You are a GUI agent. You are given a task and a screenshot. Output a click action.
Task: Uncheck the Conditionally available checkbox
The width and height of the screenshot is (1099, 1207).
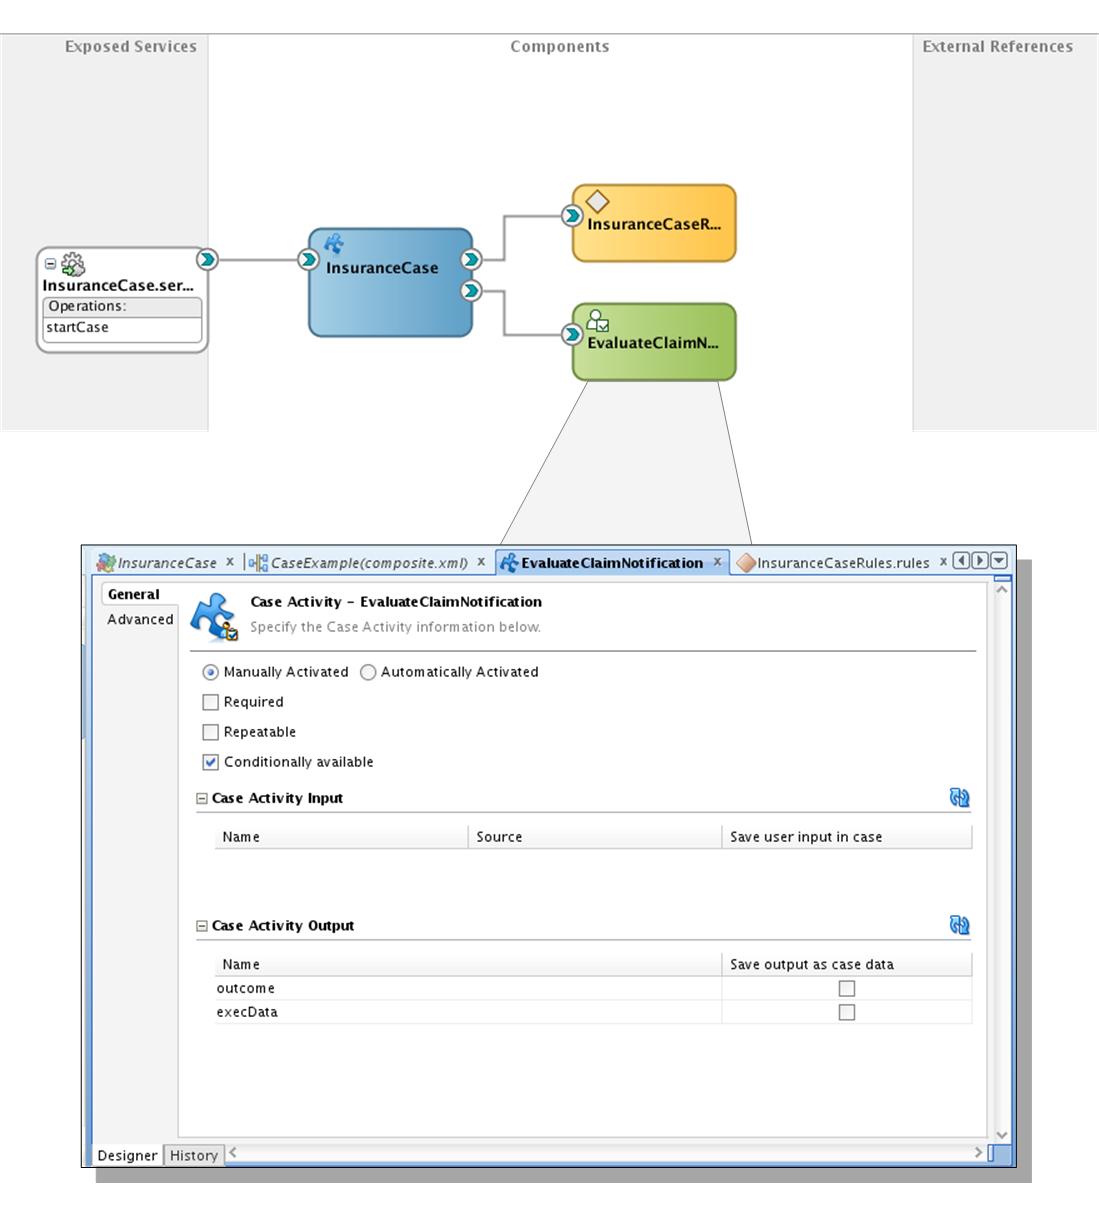click(209, 761)
